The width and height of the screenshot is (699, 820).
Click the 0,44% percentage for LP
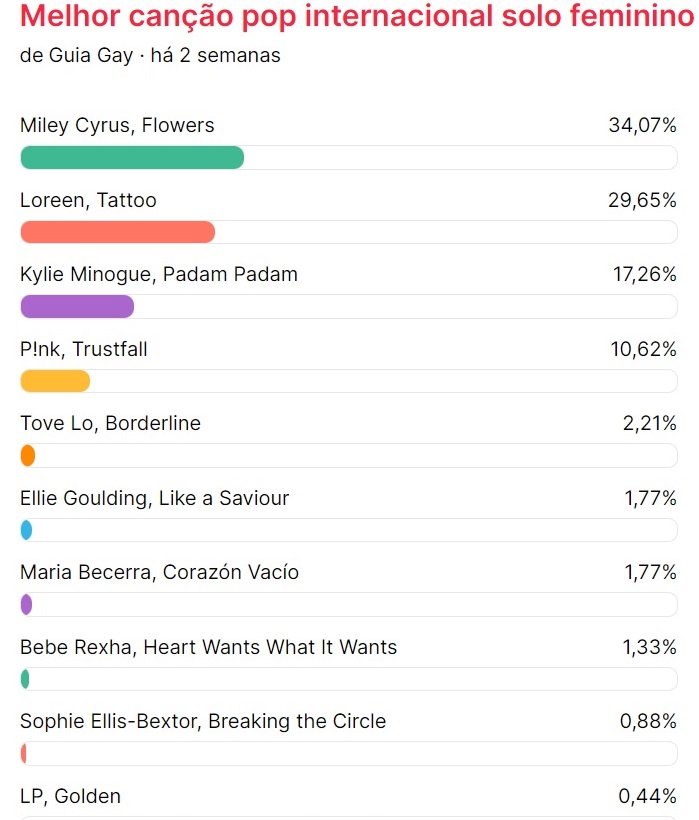coord(648,796)
